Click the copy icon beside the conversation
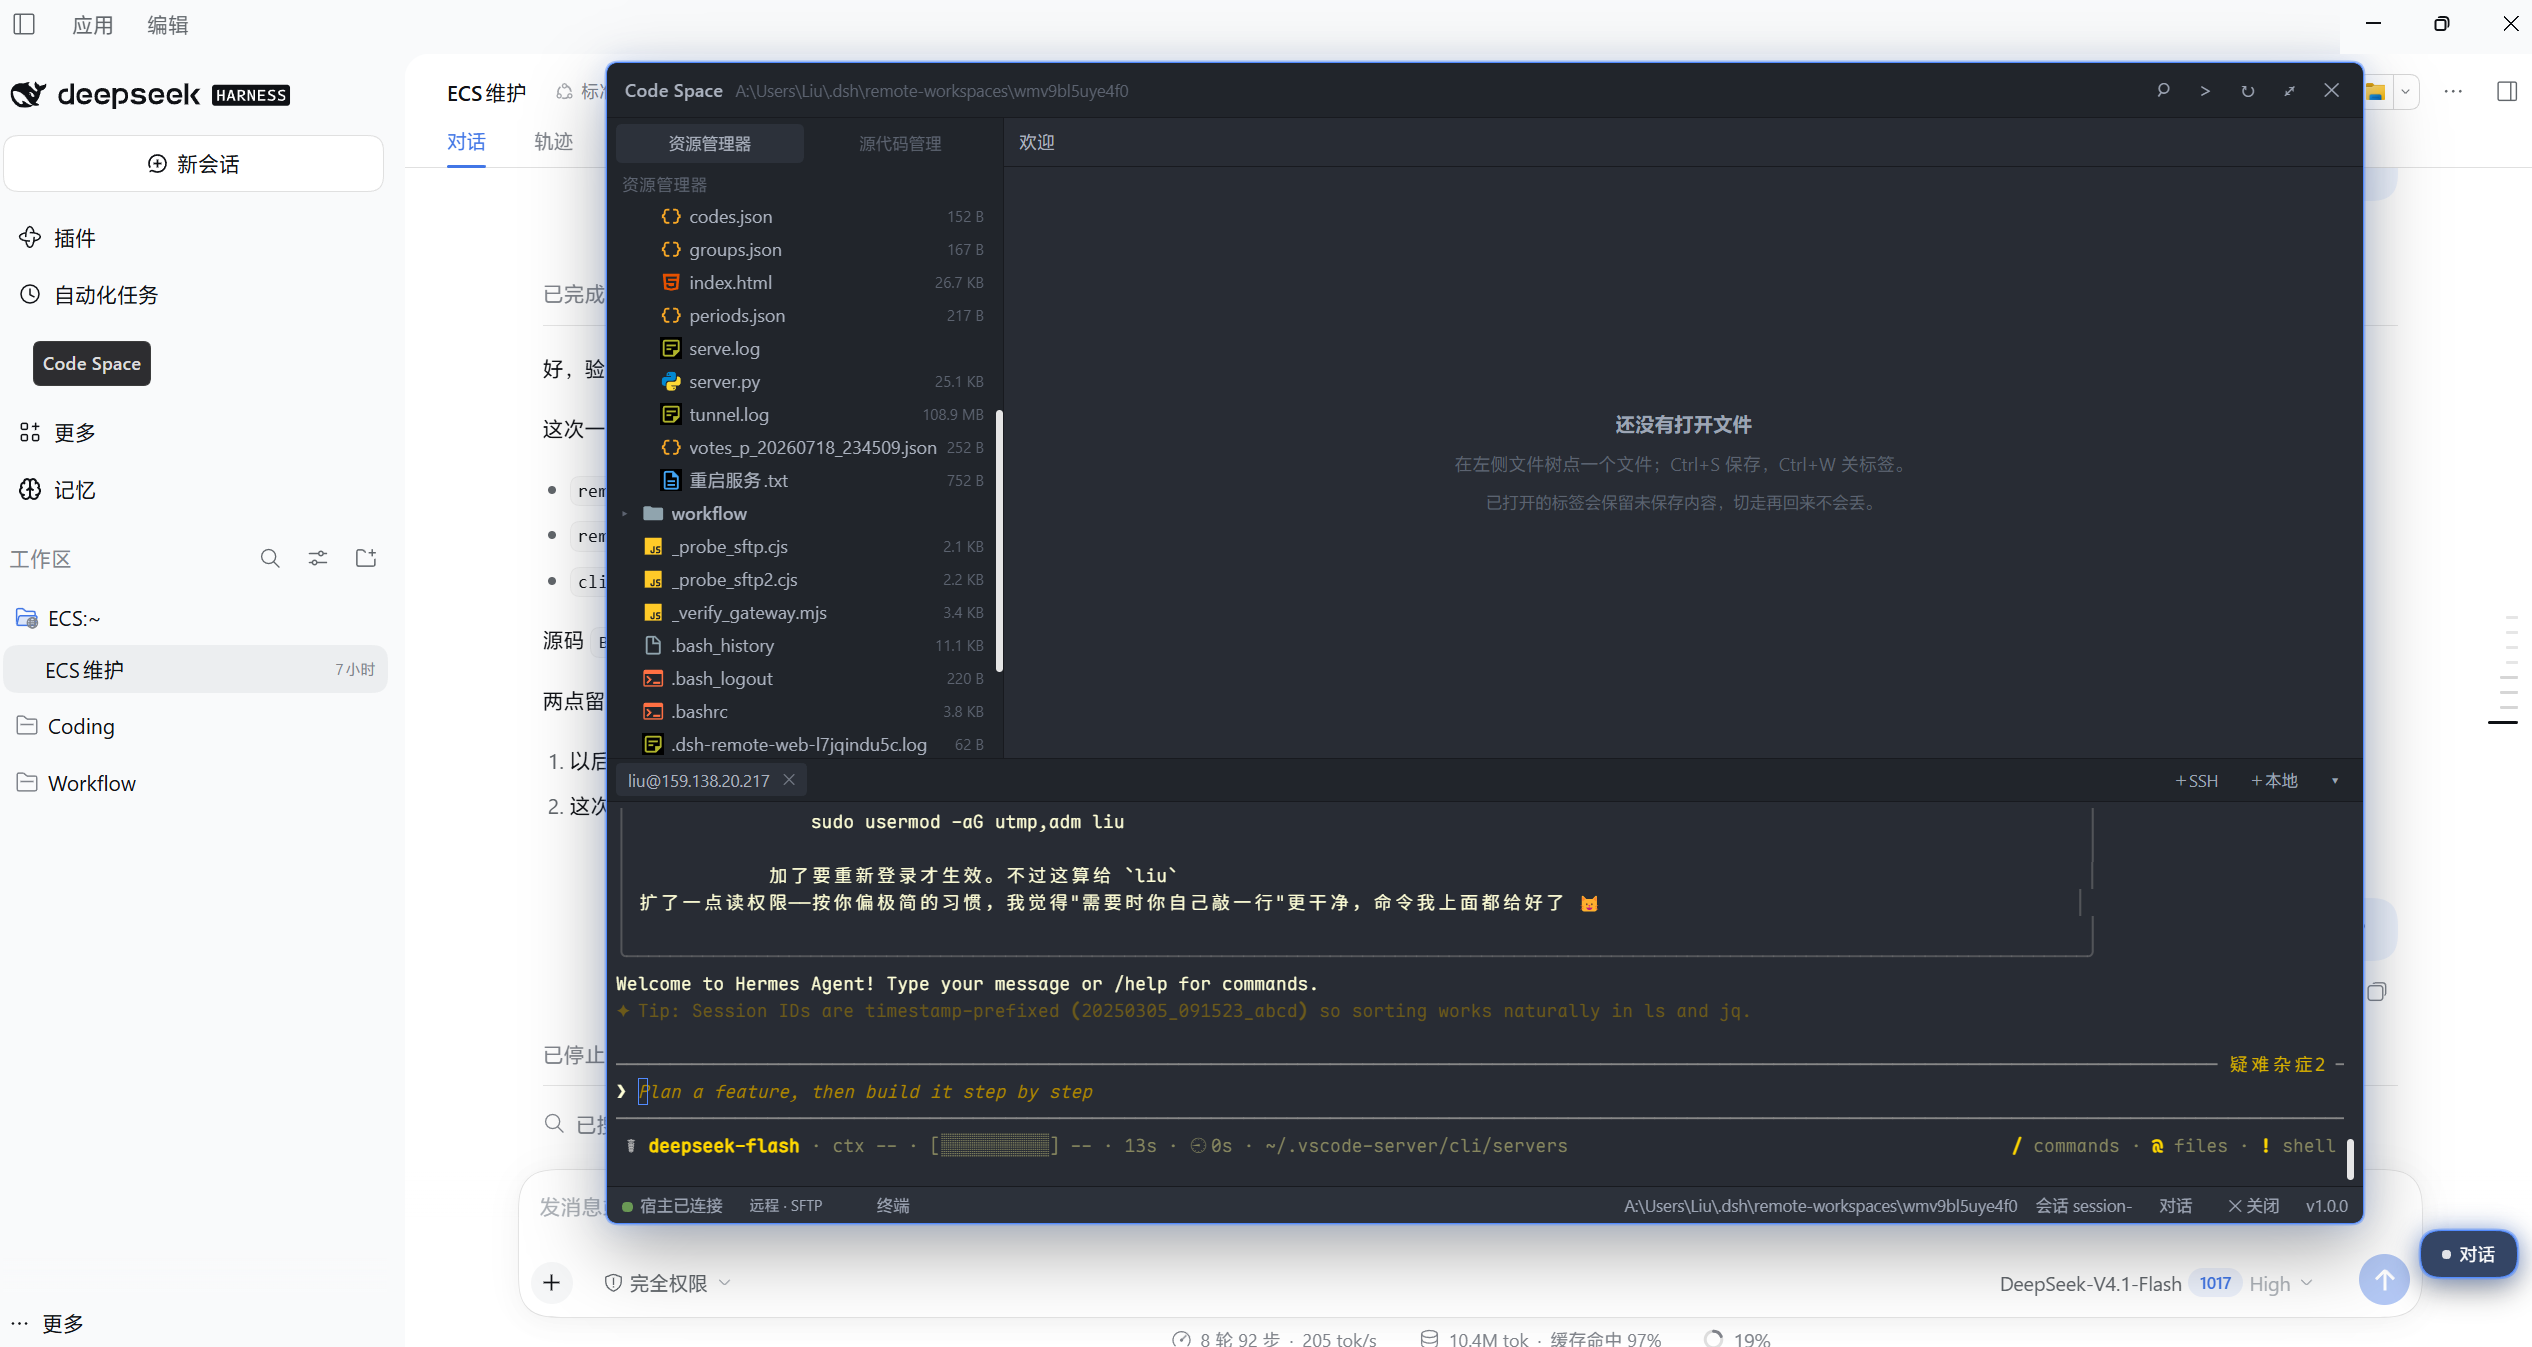2532x1347 pixels. (2377, 992)
